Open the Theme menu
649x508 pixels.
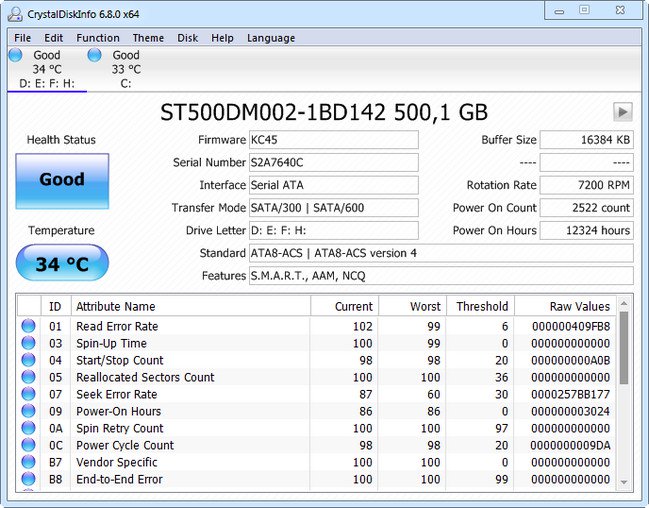(x=148, y=38)
